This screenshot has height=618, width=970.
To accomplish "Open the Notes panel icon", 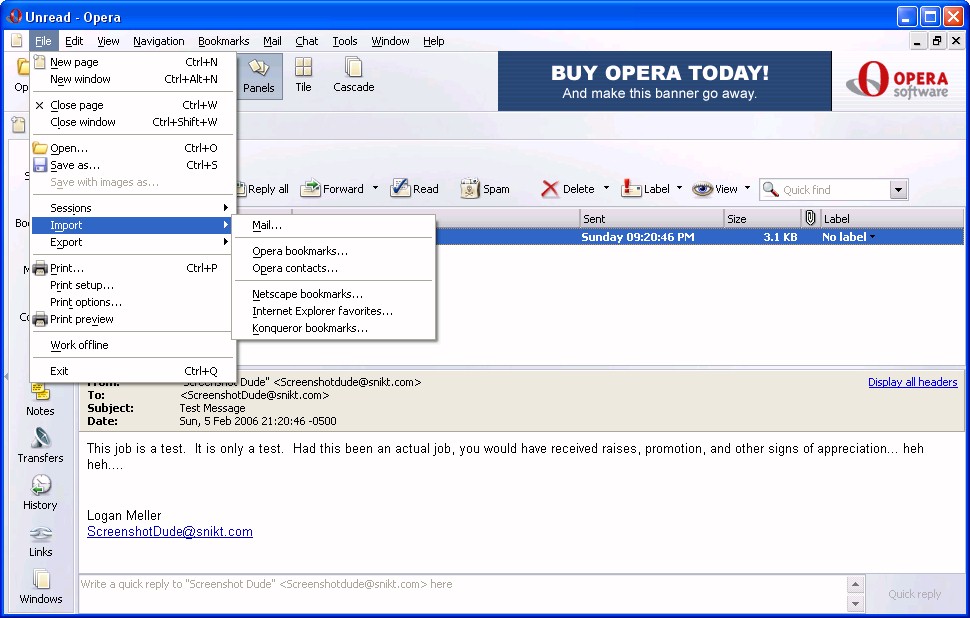I will click(x=40, y=392).
